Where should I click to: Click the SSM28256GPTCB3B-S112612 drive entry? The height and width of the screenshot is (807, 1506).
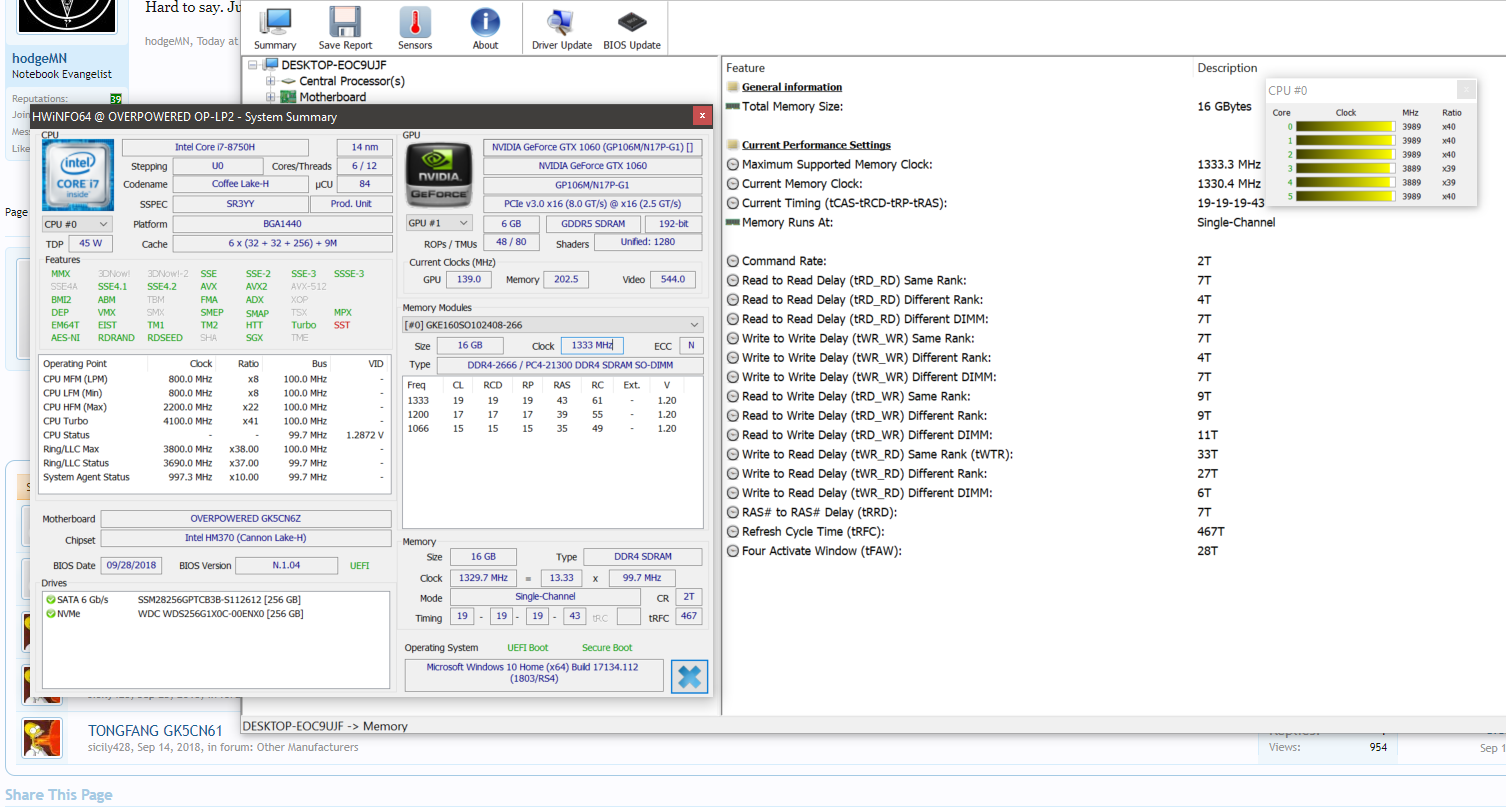point(219,600)
